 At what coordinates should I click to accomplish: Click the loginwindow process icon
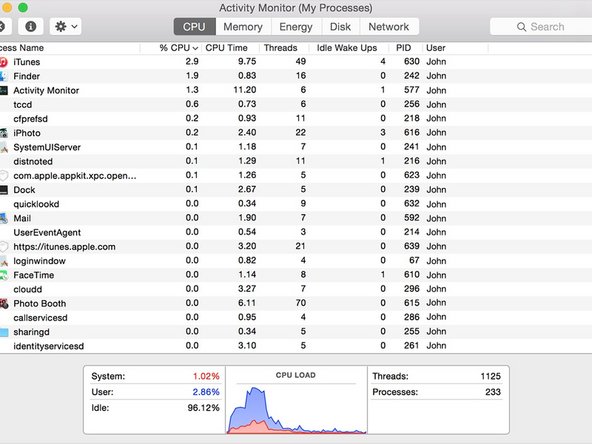pyautogui.click(x=4, y=261)
